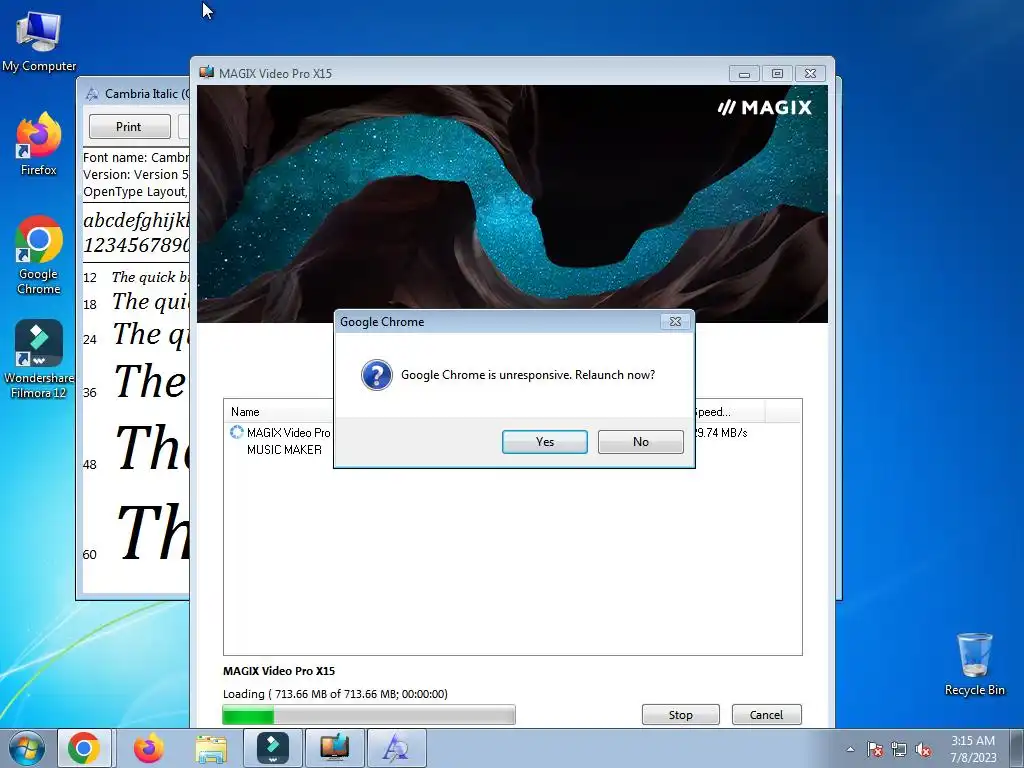Show hidden system tray icons
1024x768 pixels.
pos(850,749)
